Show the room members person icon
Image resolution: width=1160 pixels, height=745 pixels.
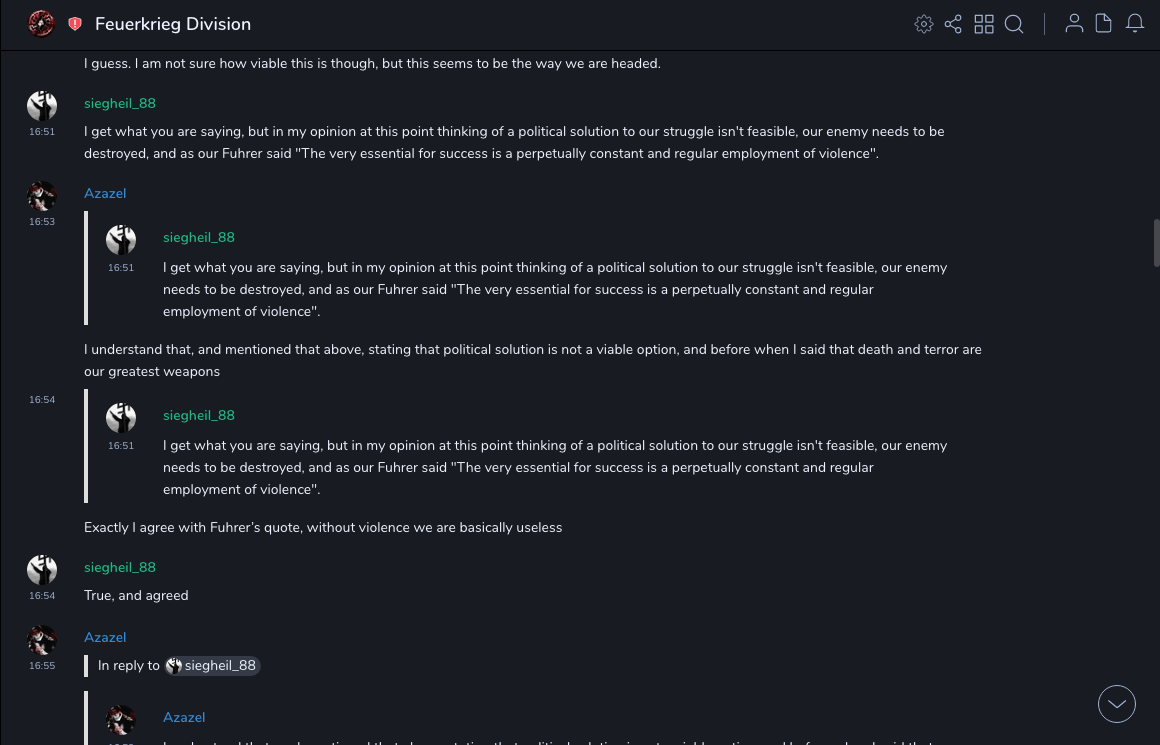[1074, 24]
